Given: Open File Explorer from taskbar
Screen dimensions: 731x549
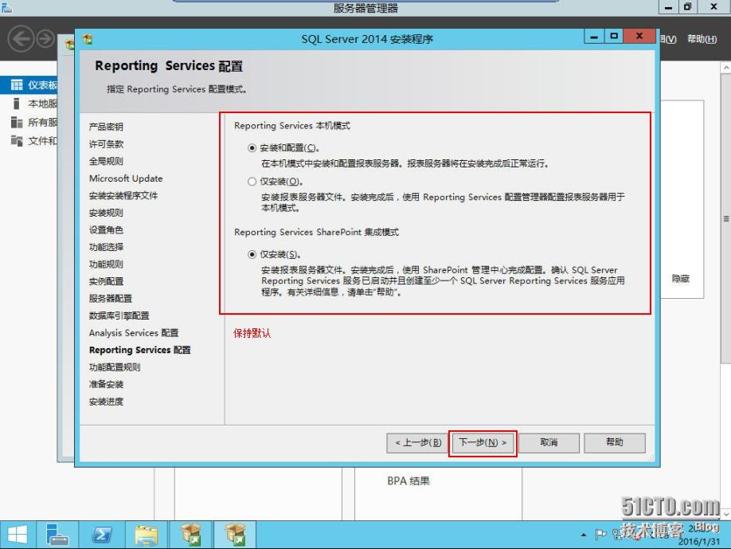Looking at the screenshot, I should click(146, 535).
